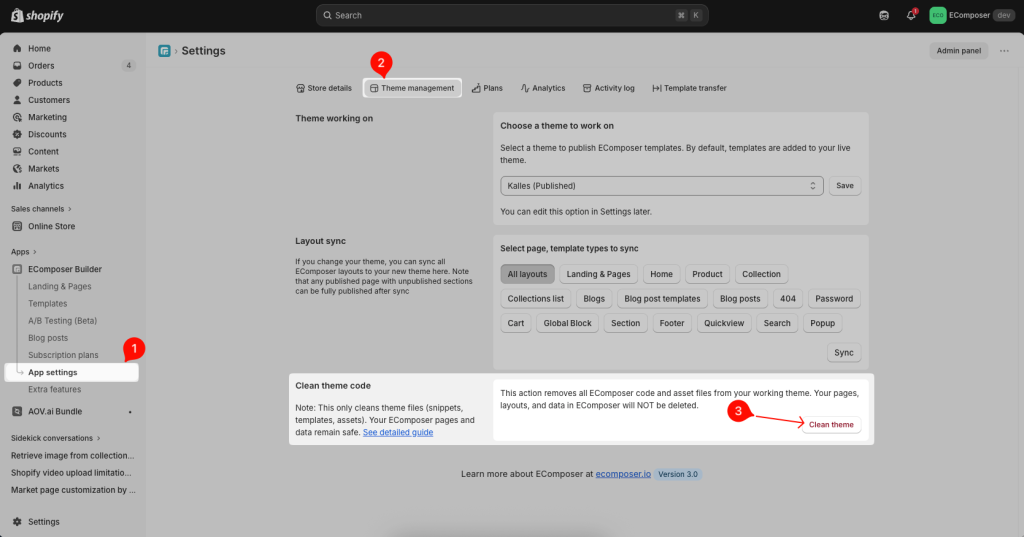Screen dimensions: 1024x537
Task: Expand the Sidekick conversations section
Action: tap(55, 438)
